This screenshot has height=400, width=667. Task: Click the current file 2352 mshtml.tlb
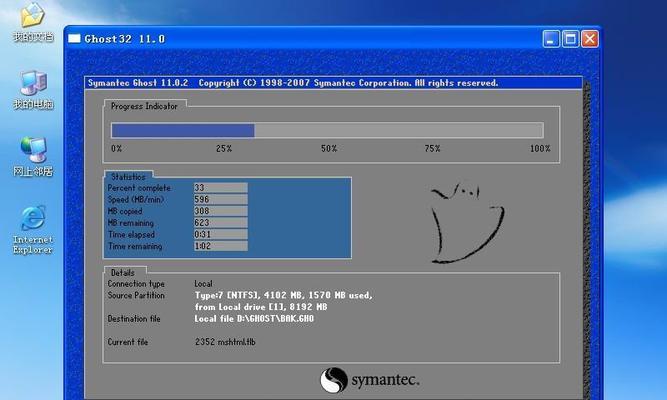click(225, 342)
